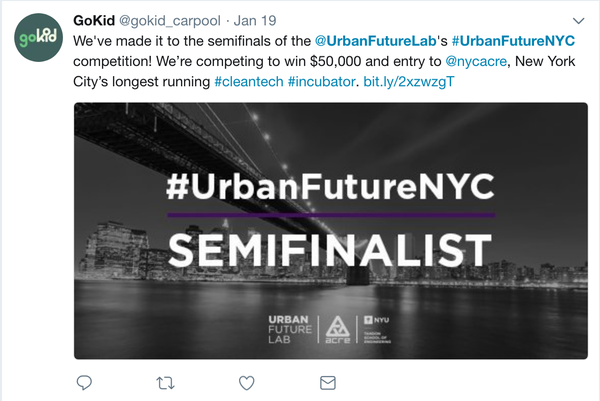This screenshot has width=600, height=401.
Task: Send the tweet via Direct Message envelope
Action: (326, 383)
